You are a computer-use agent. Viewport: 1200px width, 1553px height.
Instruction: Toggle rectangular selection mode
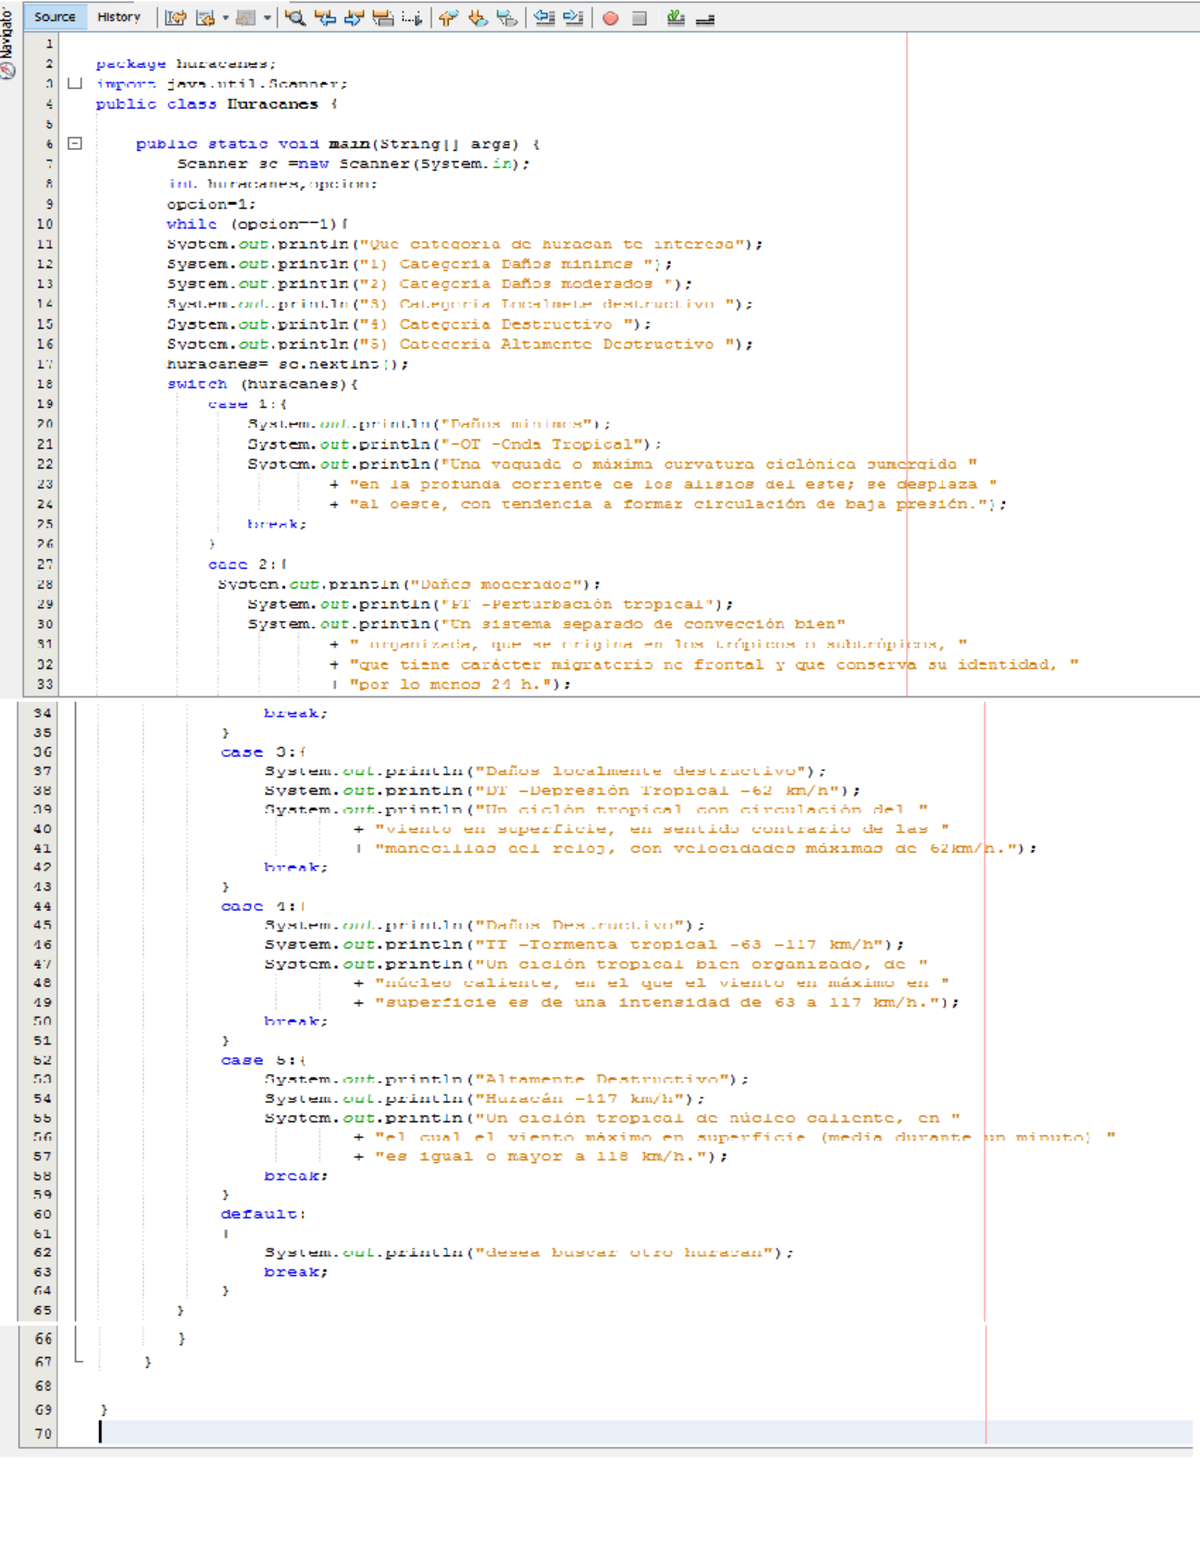[x=412, y=18]
